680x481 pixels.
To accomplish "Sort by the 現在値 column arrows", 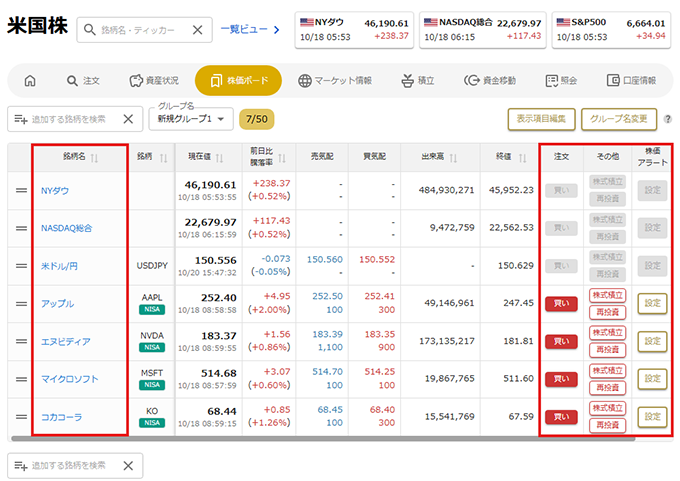I will tap(219, 158).
